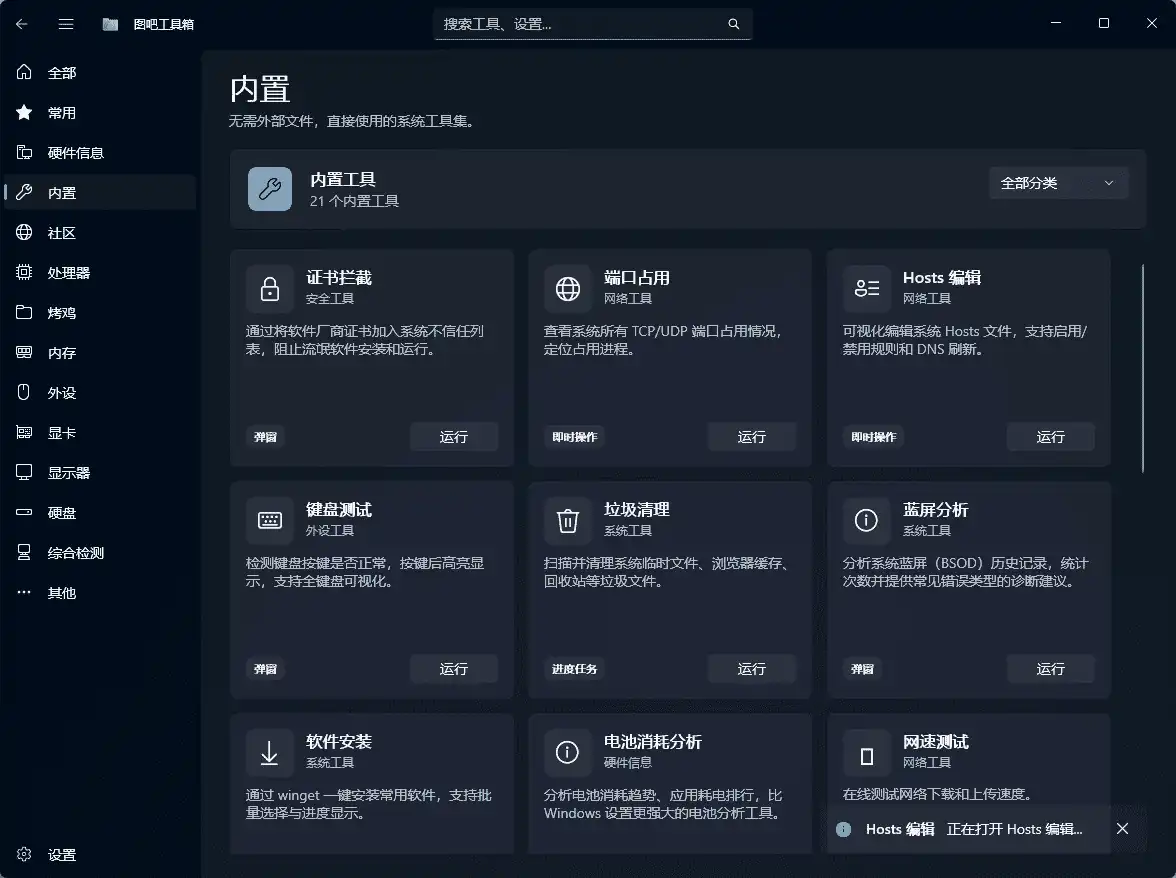
Task: Open 处理器 category
Action: pyautogui.click(x=100, y=273)
